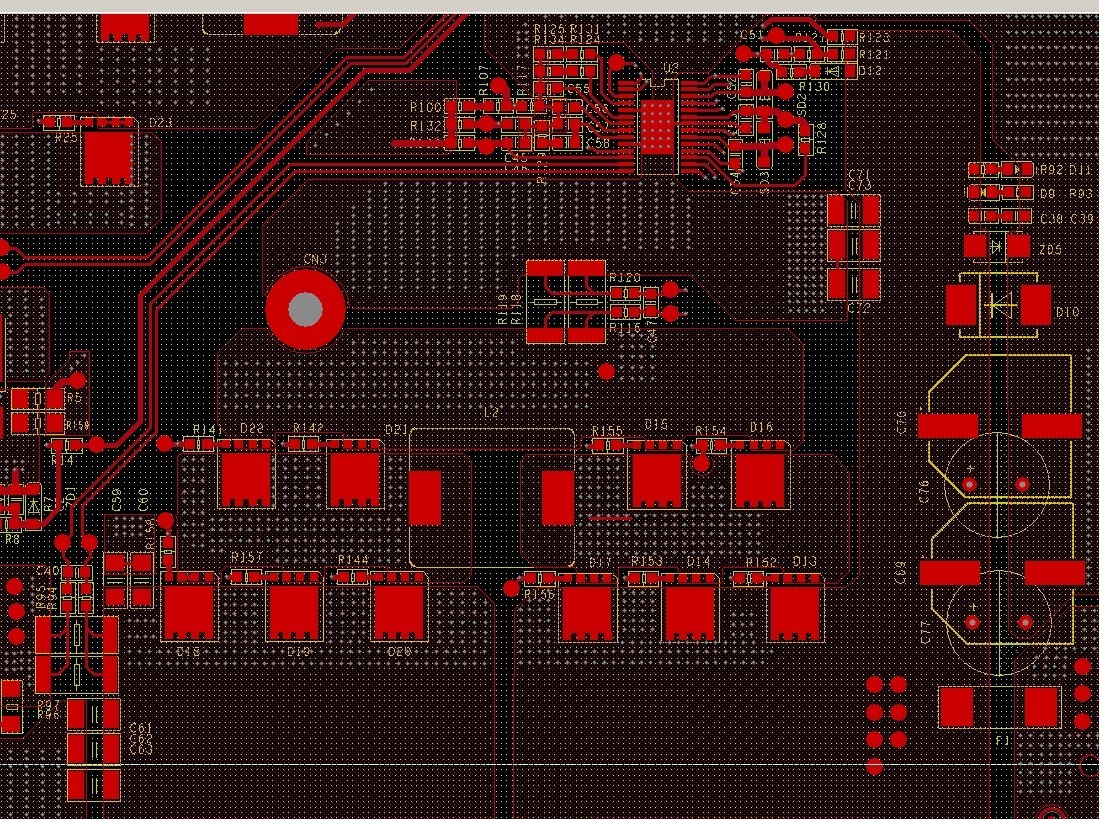This screenshot has height=819, width=1099.
Task: Select resistor R141 footprint
Action: (x=200, y=443)
